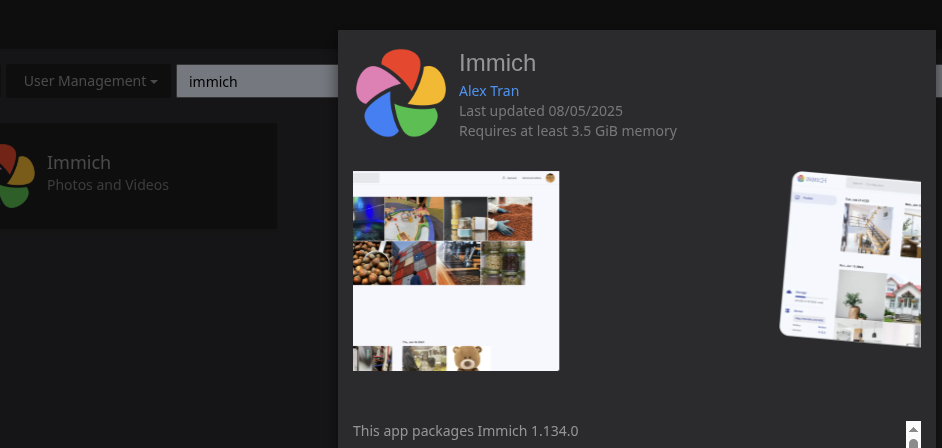Click the teddy bear photo in the first screenshot

(x=467, y=358)
